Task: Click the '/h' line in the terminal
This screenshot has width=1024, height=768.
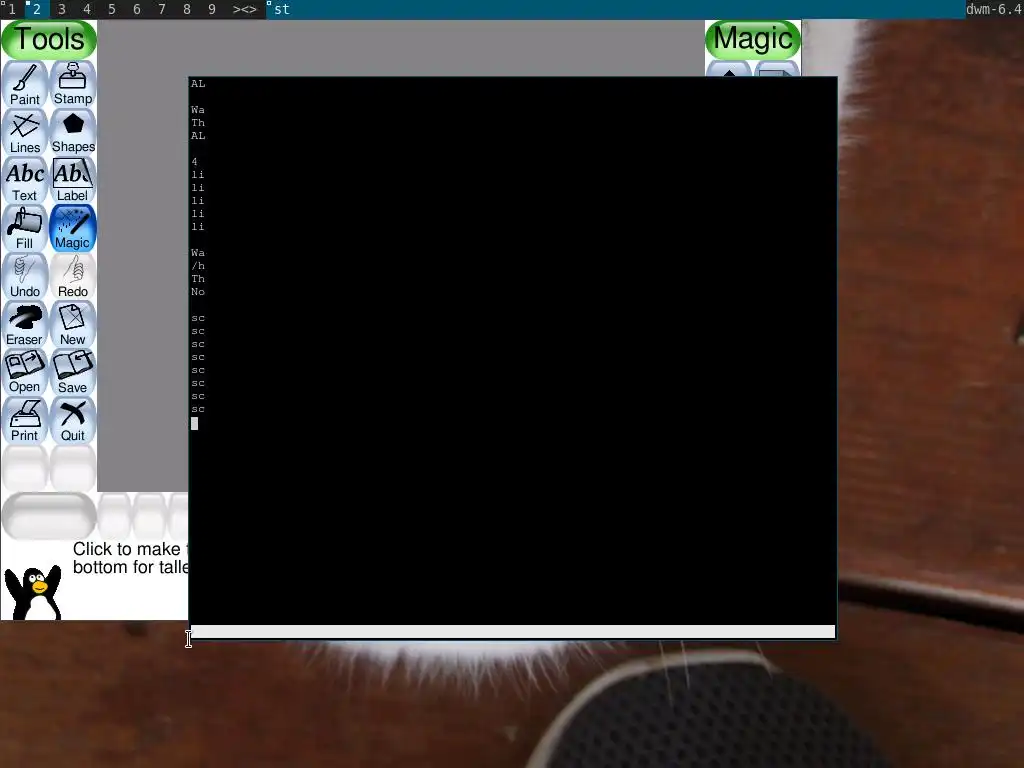Action: (x=198, y=266)
